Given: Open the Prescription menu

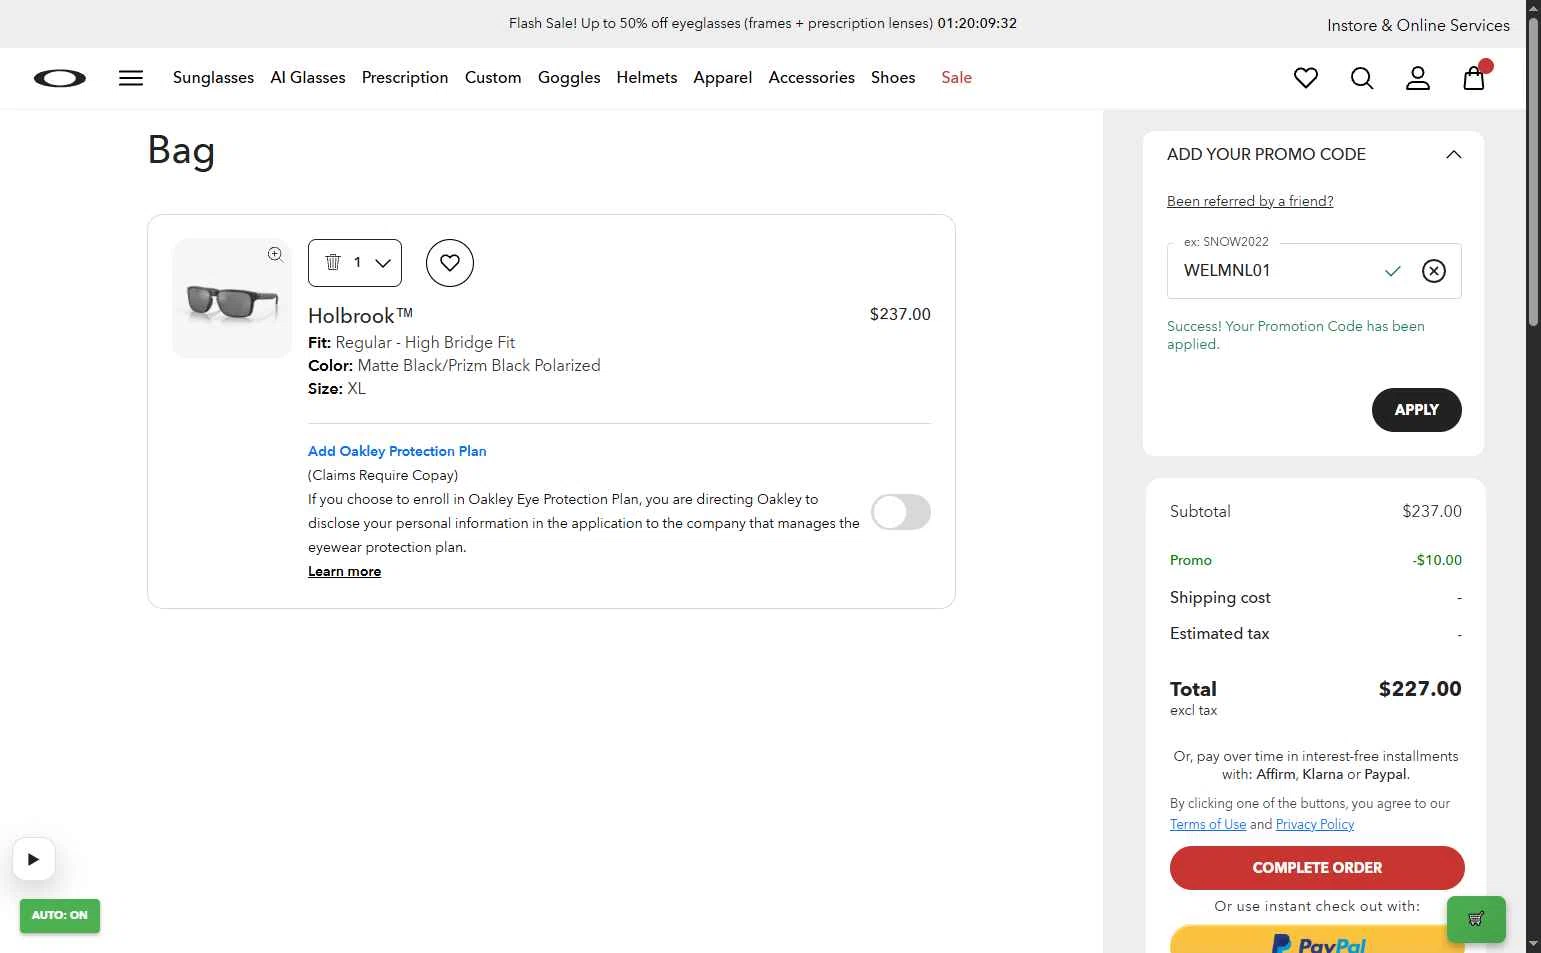Looking at the screenshot, I should tap(405, 78).
